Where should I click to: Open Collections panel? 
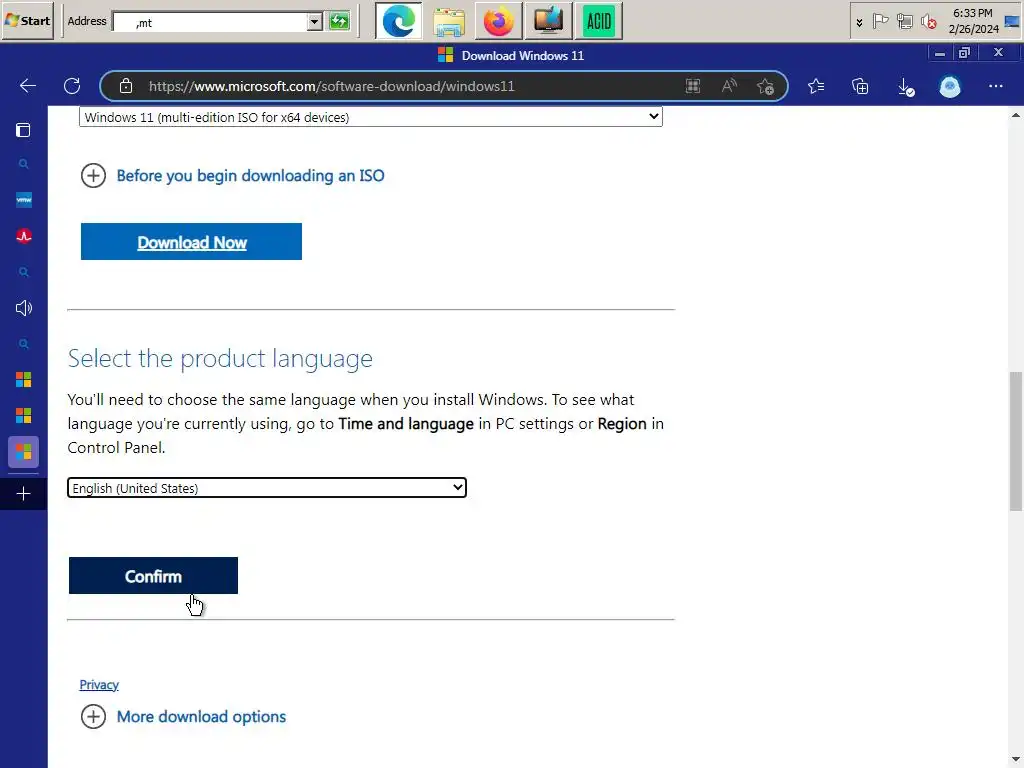click(860, 86)
